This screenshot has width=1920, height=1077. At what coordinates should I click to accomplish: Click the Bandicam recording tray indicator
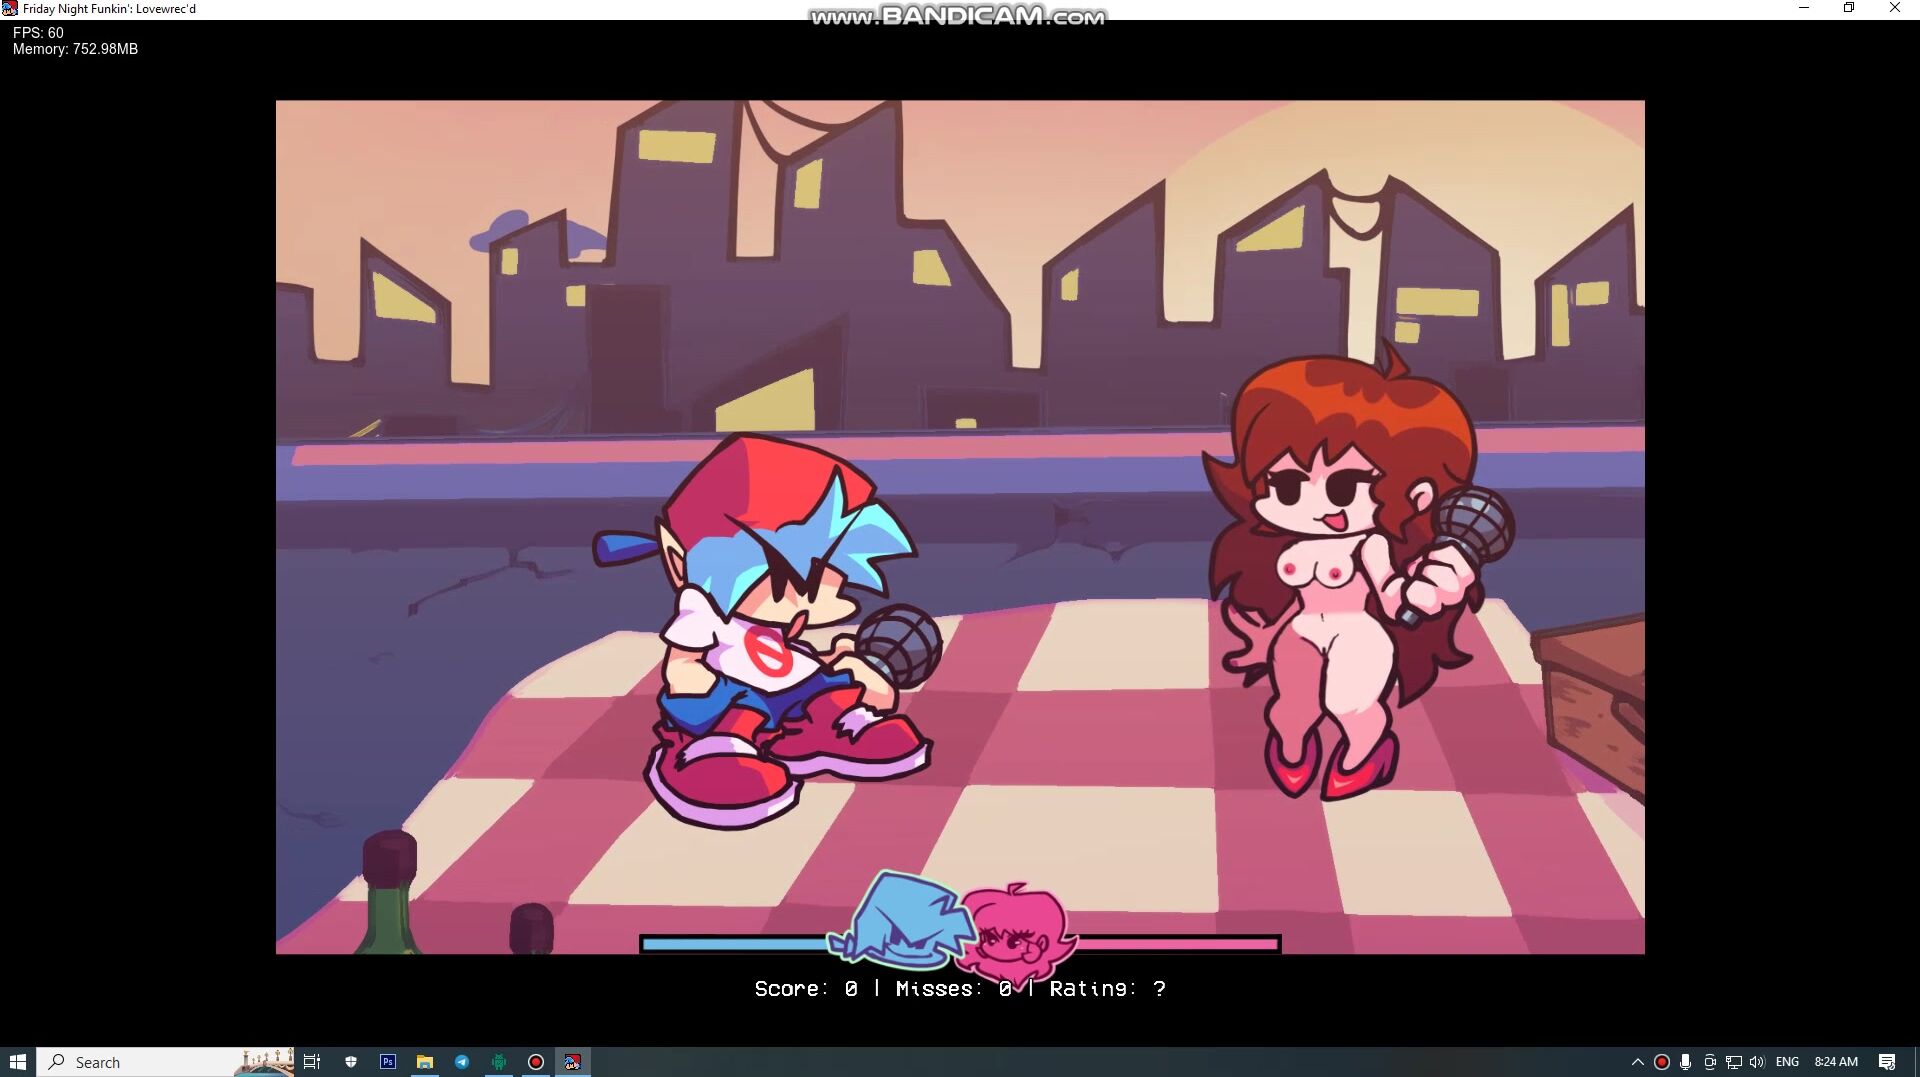coord(1662,1062)
